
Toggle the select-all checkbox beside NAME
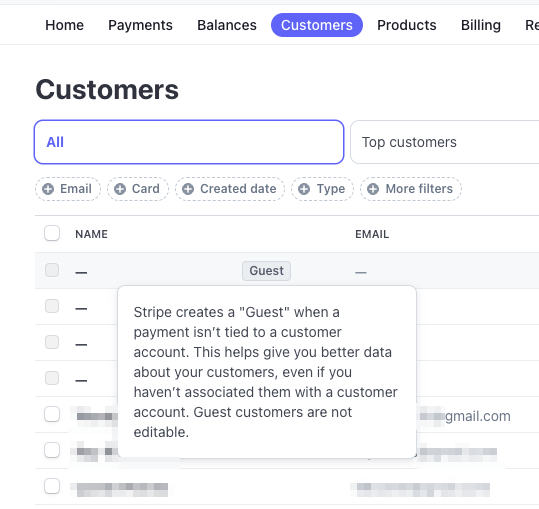tap(52, 233)
